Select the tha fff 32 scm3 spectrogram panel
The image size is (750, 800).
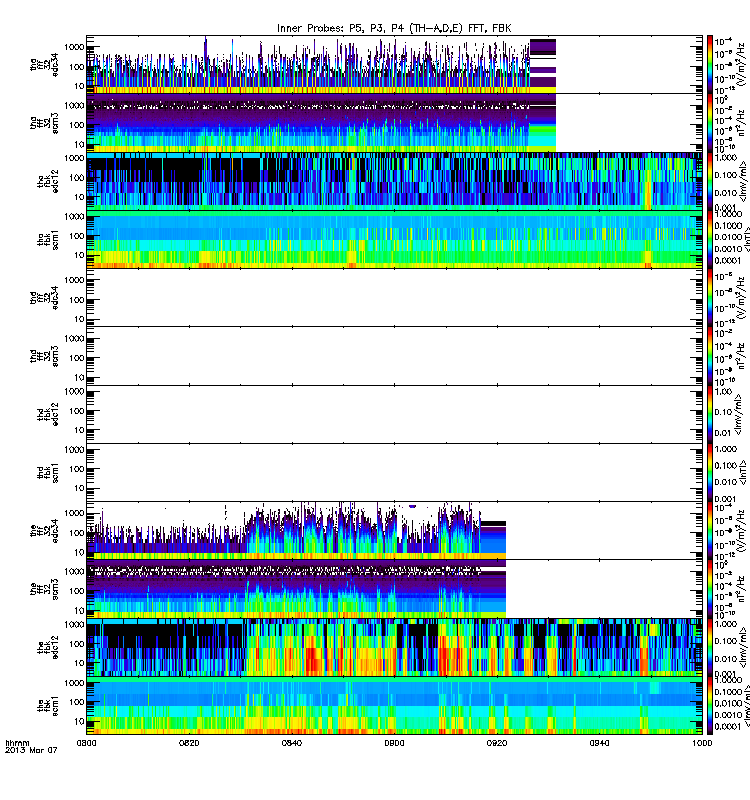pos(394,122)
